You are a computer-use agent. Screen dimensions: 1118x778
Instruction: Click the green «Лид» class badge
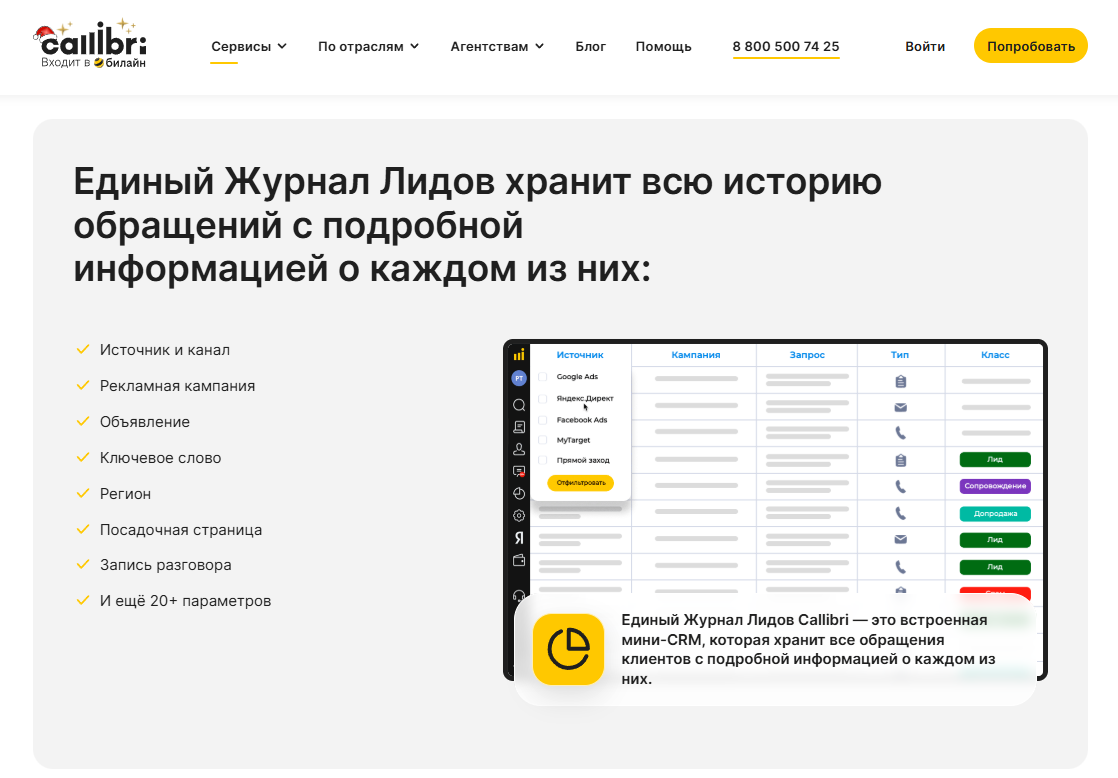click(996, 460)
